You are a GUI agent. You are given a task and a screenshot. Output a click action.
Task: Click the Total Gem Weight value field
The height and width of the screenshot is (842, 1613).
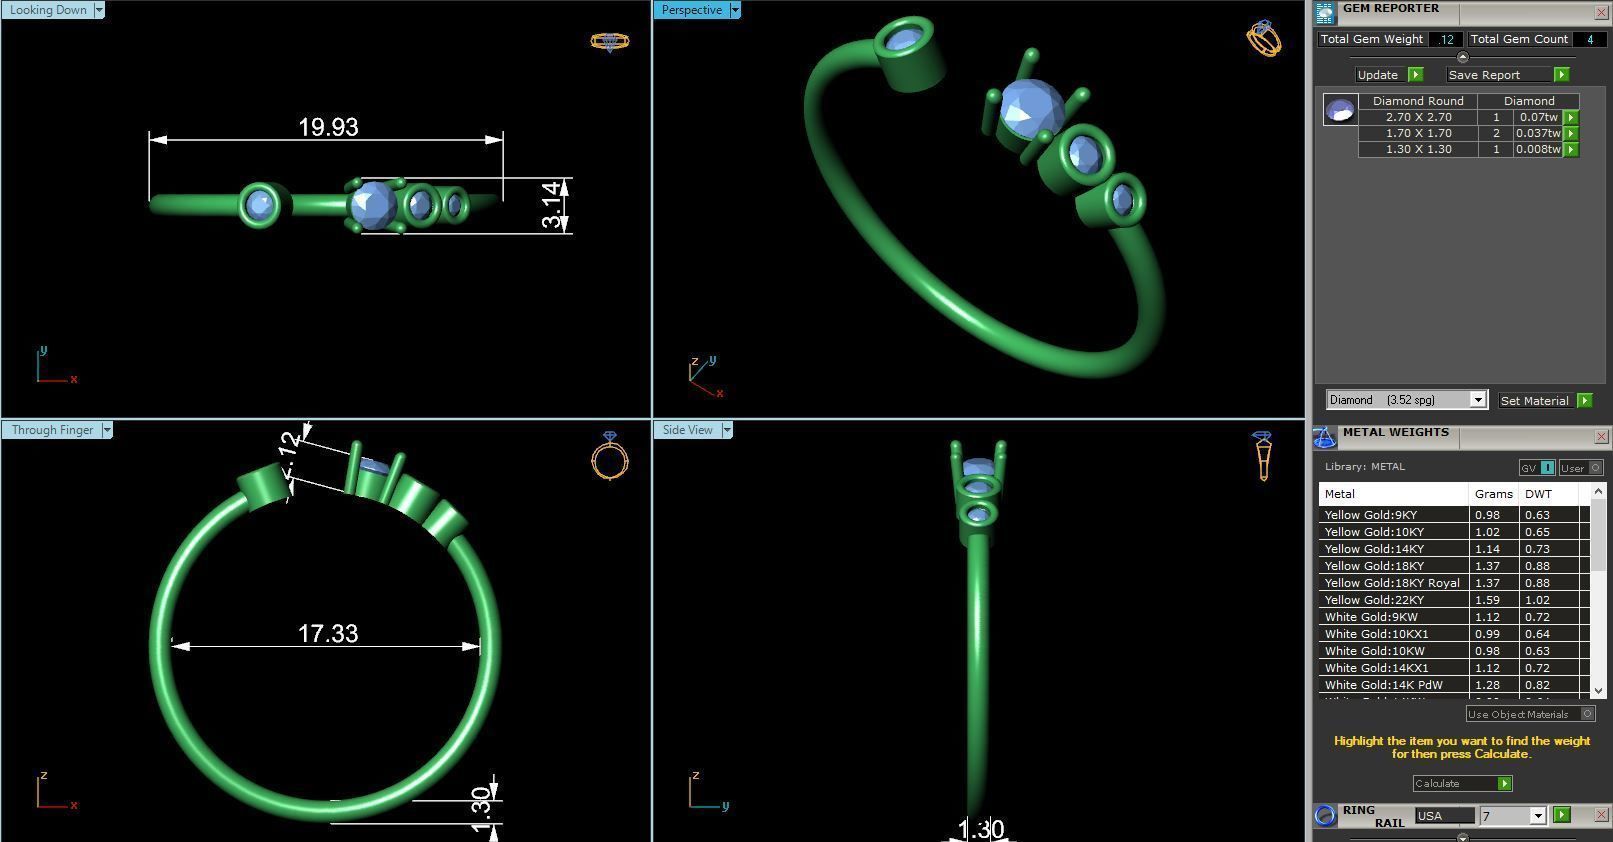[1445, 39]
